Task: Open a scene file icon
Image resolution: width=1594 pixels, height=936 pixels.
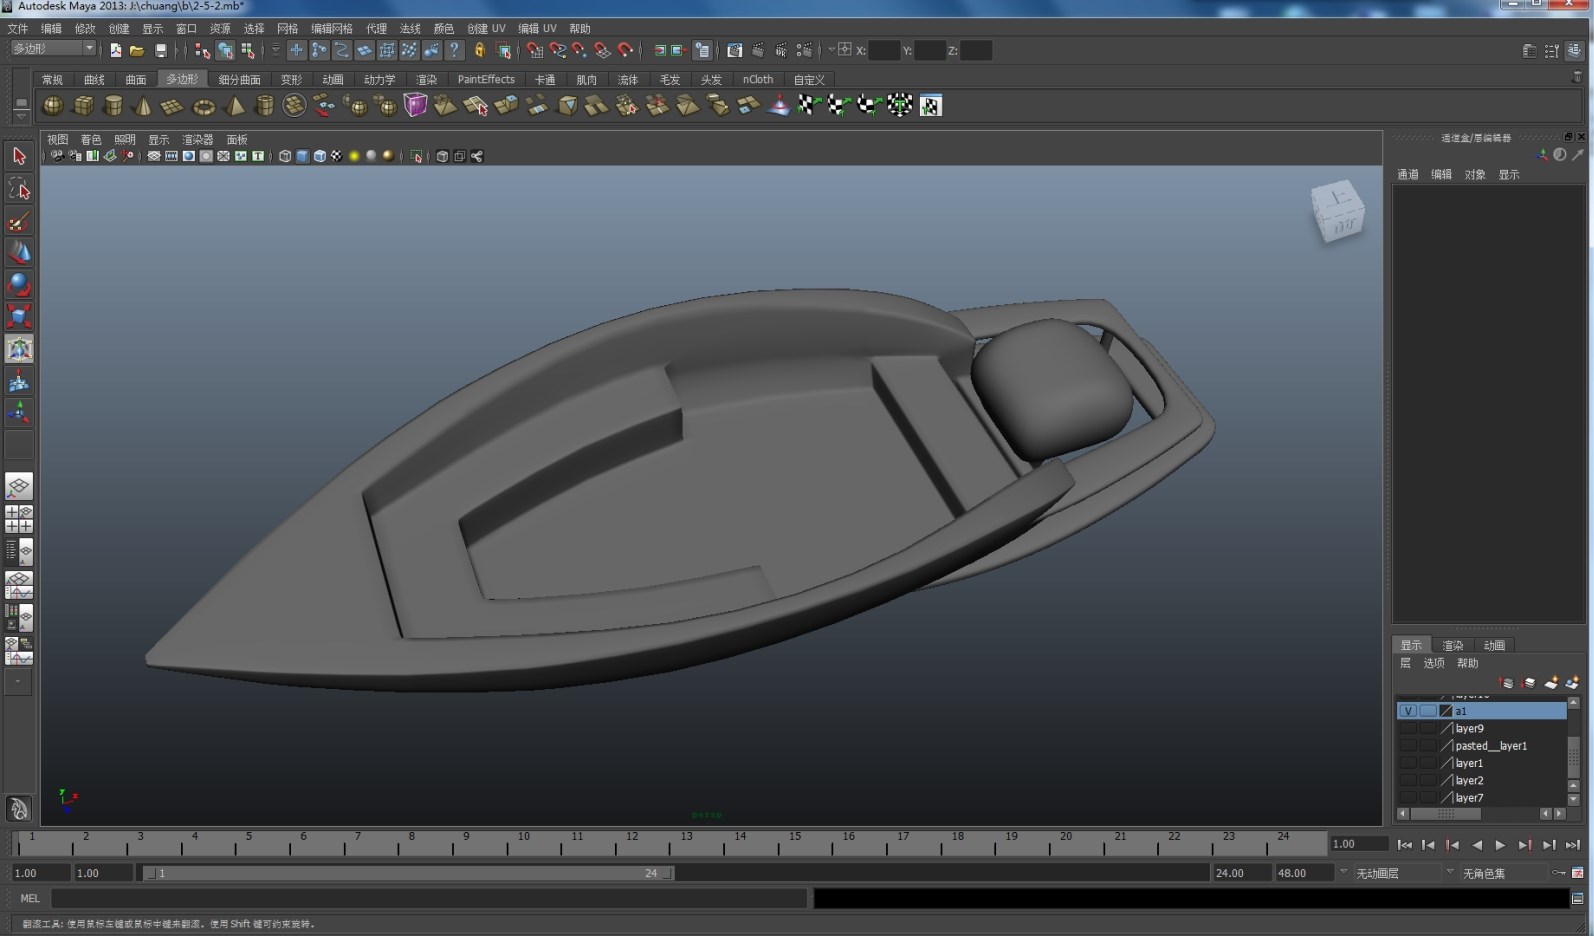Action: tap(137, 50)
